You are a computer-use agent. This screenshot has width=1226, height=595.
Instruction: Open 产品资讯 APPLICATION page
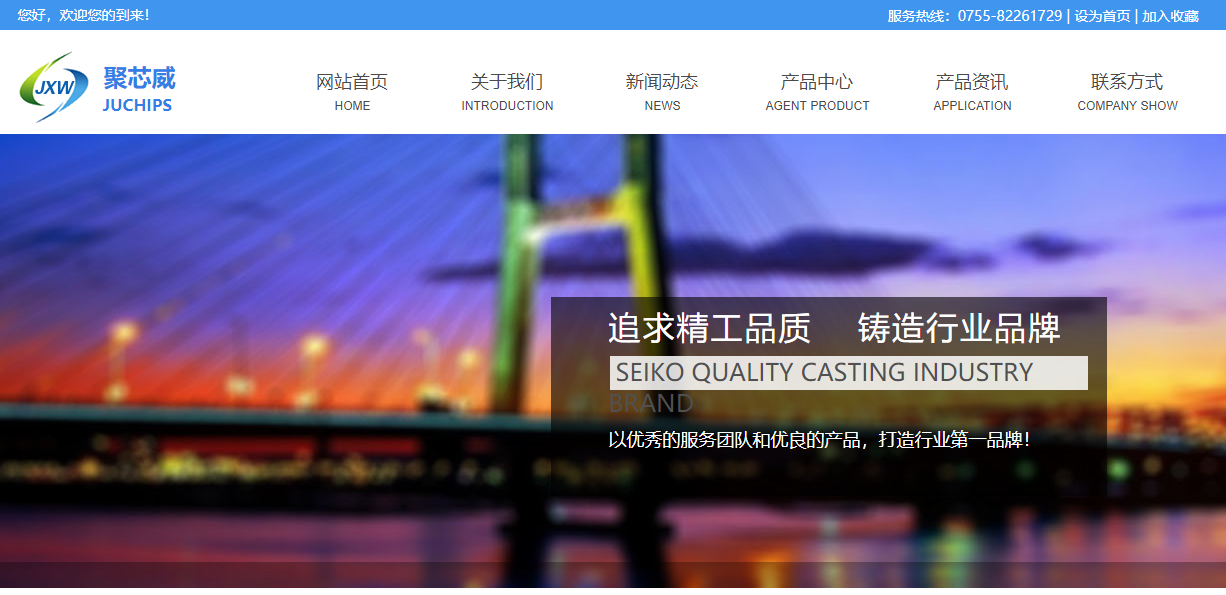(x=972, y=91)
